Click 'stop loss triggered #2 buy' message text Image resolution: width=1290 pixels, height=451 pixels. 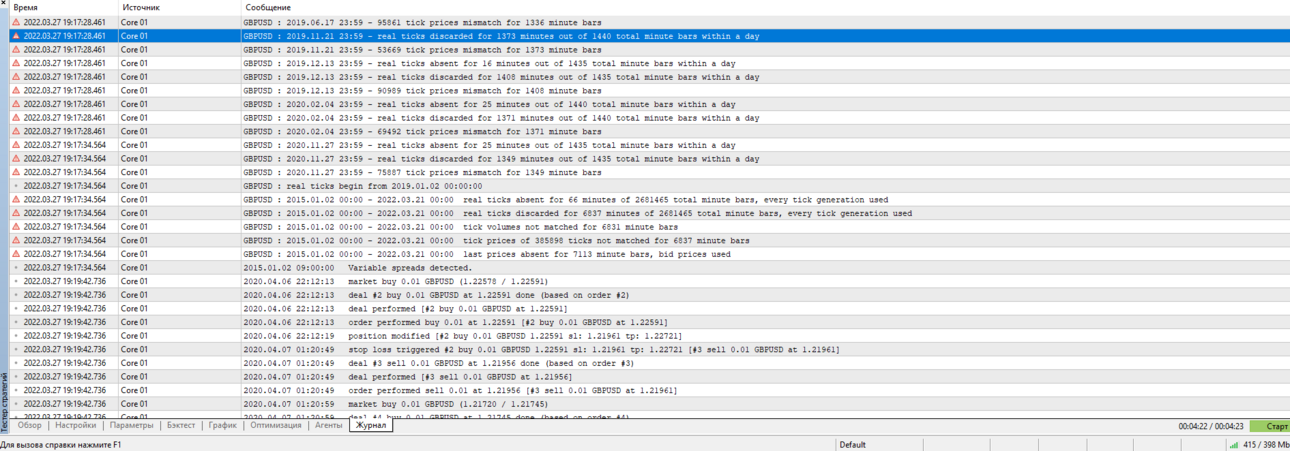click(594, 349)
